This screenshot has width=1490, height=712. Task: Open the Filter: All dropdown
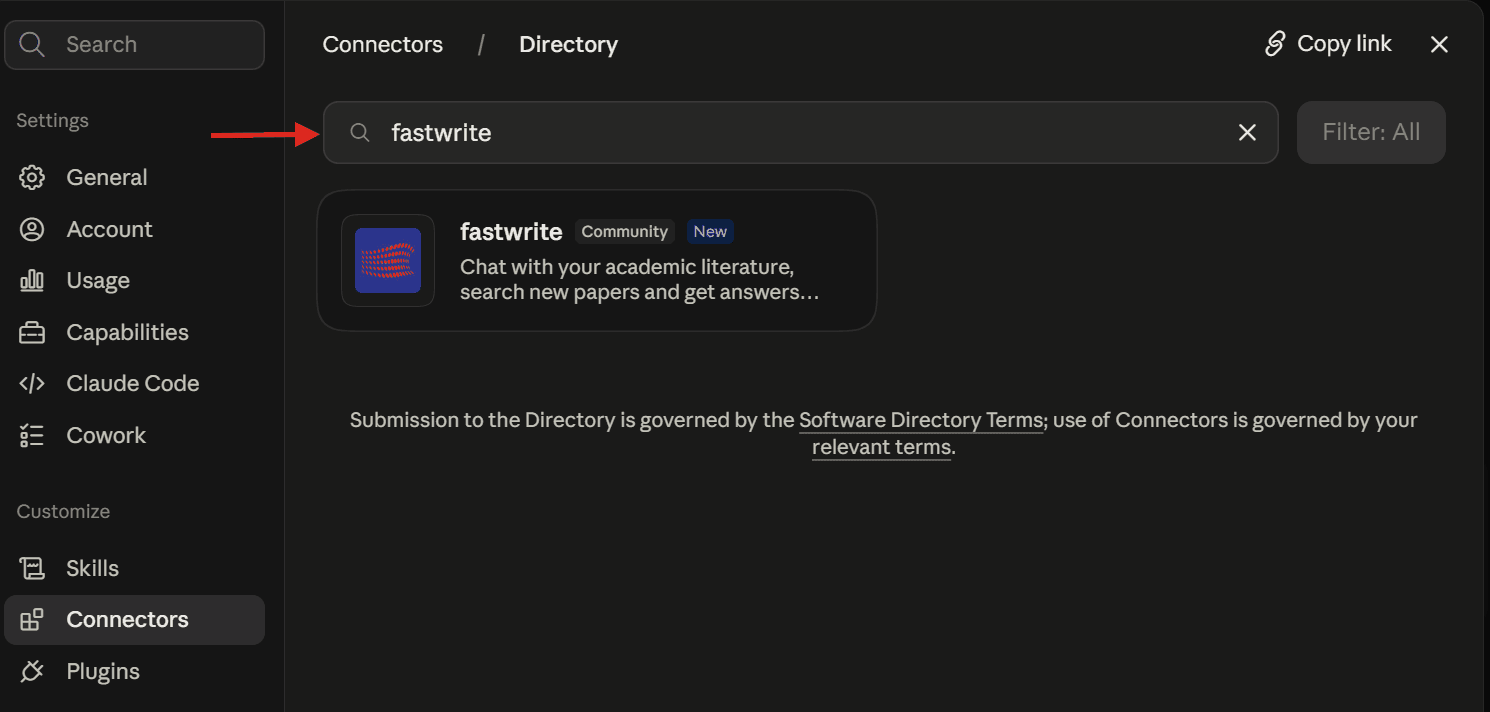pyautogui.click(x=1371, y=132)
